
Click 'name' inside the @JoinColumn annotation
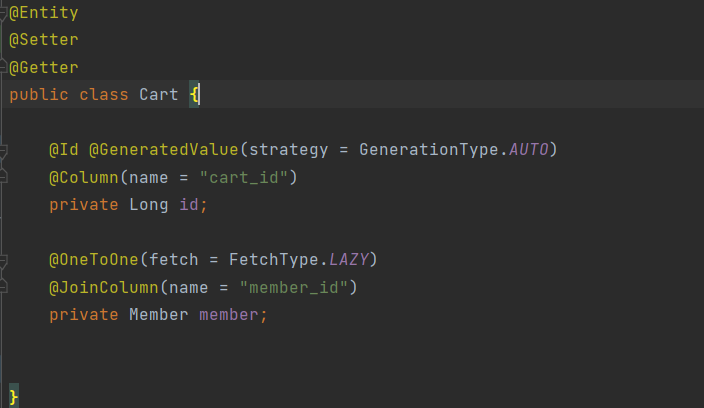(189, 288)
